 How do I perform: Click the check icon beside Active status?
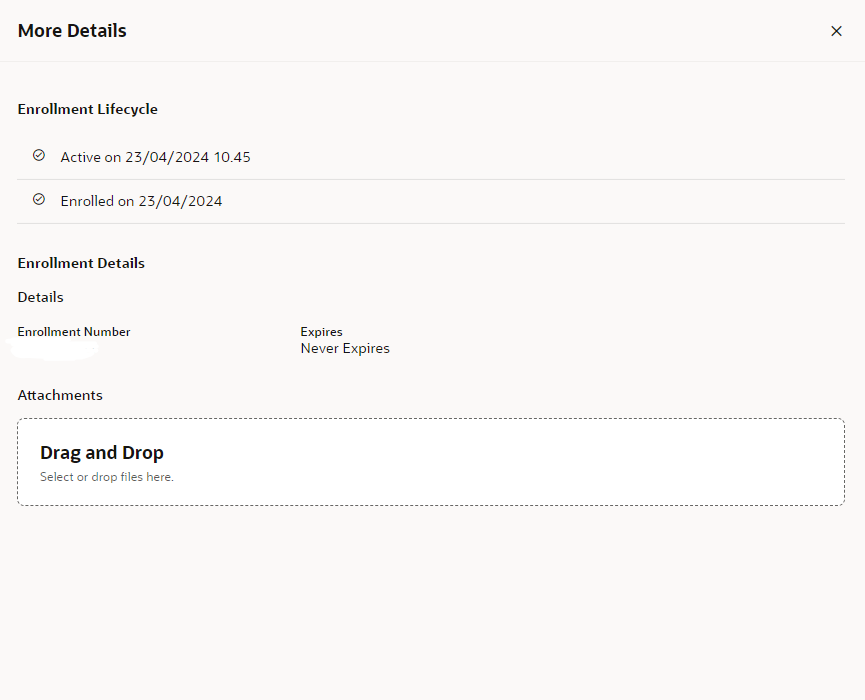pyautogui.click(x=38, y=156)
